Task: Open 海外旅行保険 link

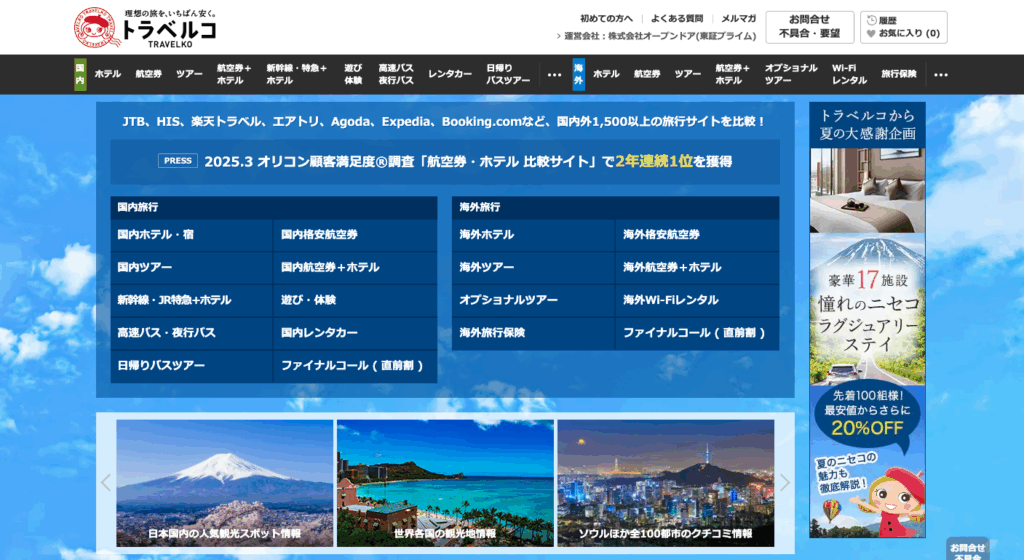Action: click(x=533, y=333)
